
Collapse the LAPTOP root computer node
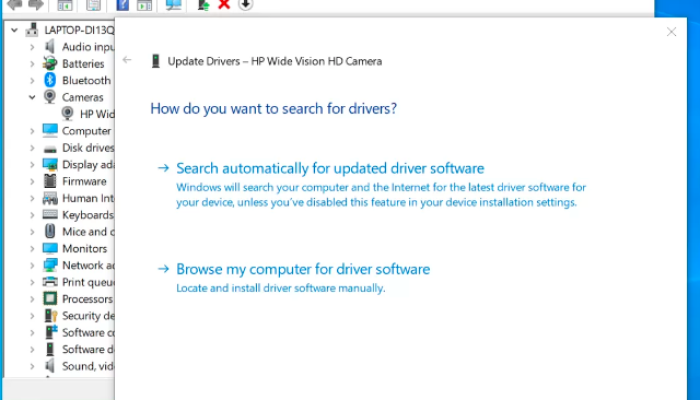pos(14,30)
